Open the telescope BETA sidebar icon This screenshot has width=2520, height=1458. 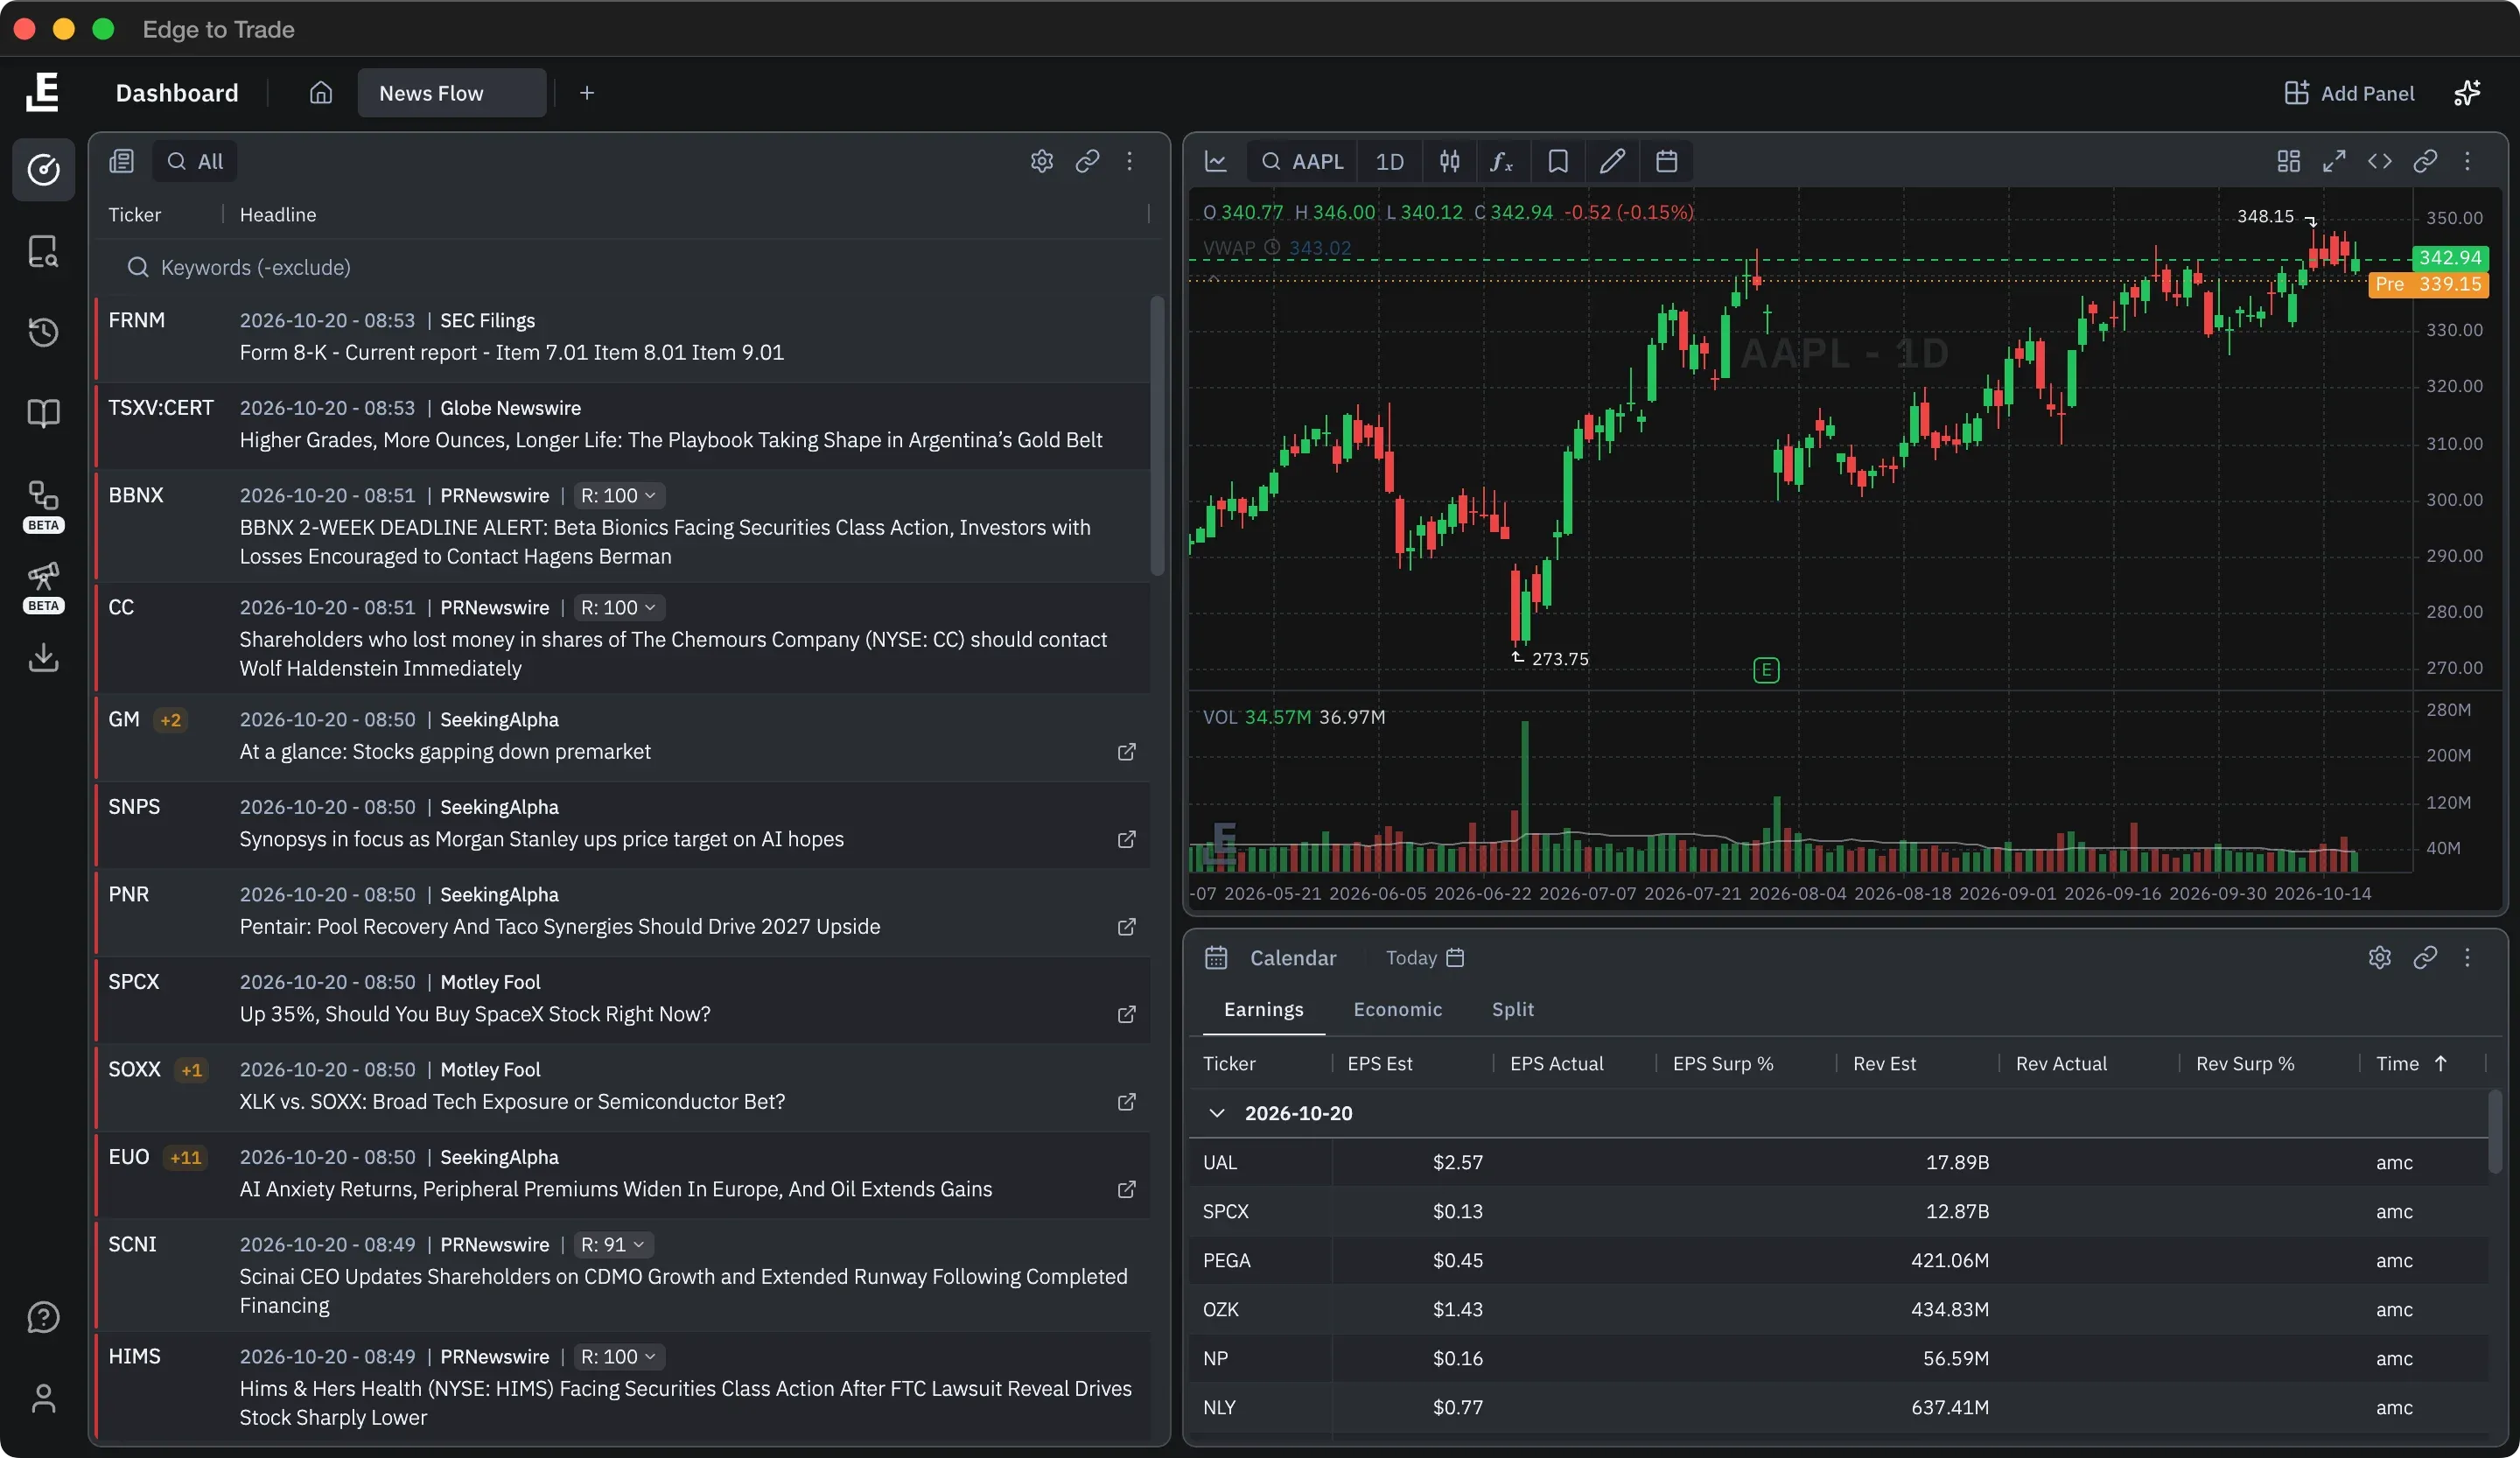coord(43,586)
